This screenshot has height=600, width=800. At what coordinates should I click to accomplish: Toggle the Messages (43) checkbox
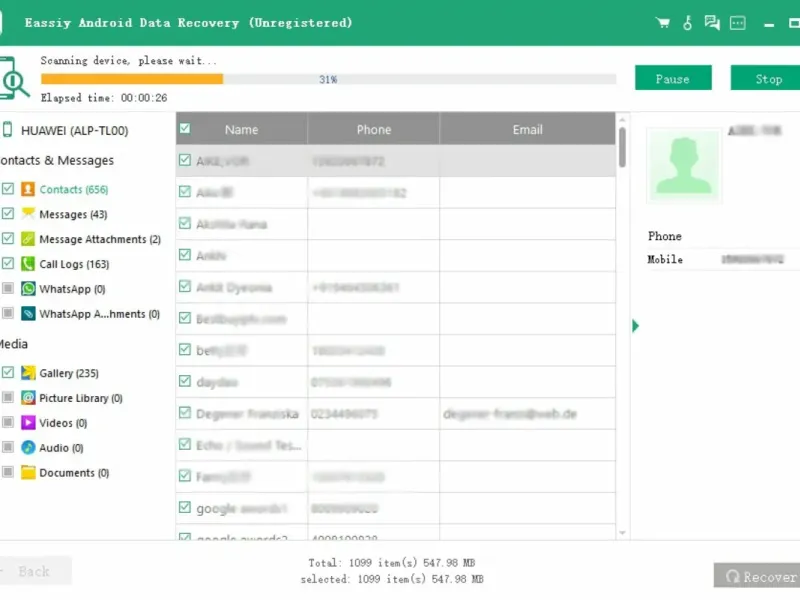click(x=8, y=213)
